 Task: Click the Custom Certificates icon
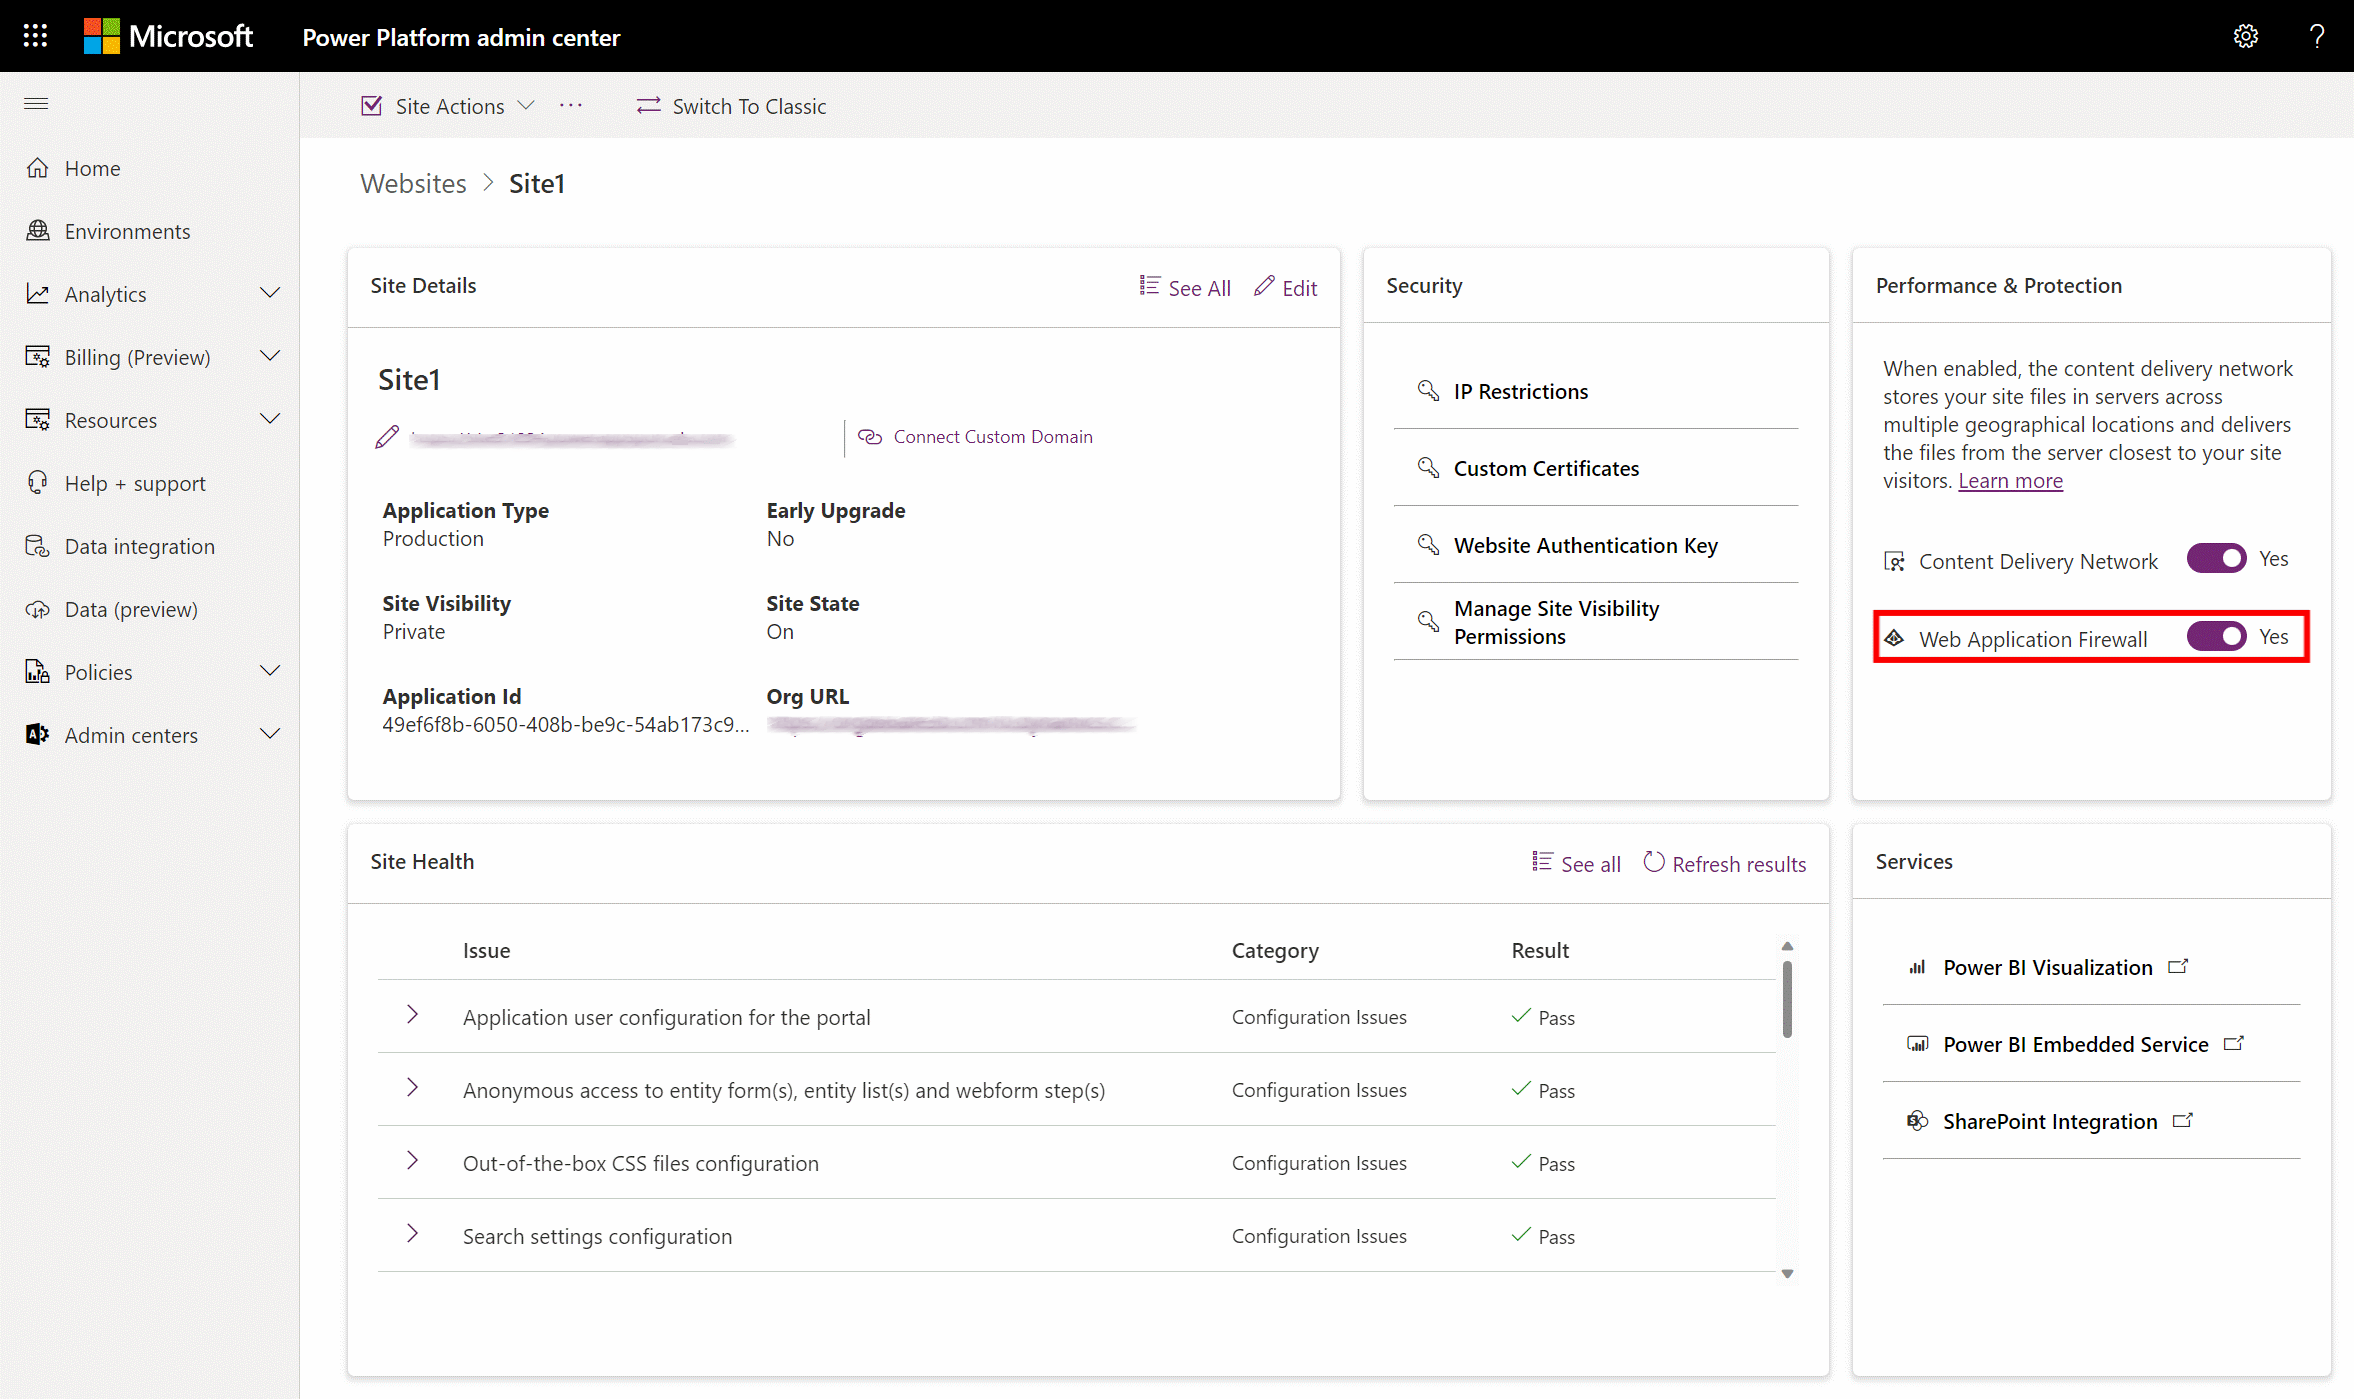[1427, 468]
